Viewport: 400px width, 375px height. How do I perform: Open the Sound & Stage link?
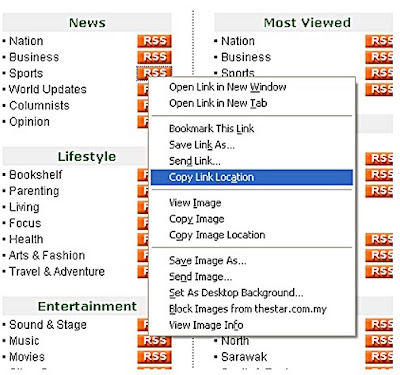point(48,324)
